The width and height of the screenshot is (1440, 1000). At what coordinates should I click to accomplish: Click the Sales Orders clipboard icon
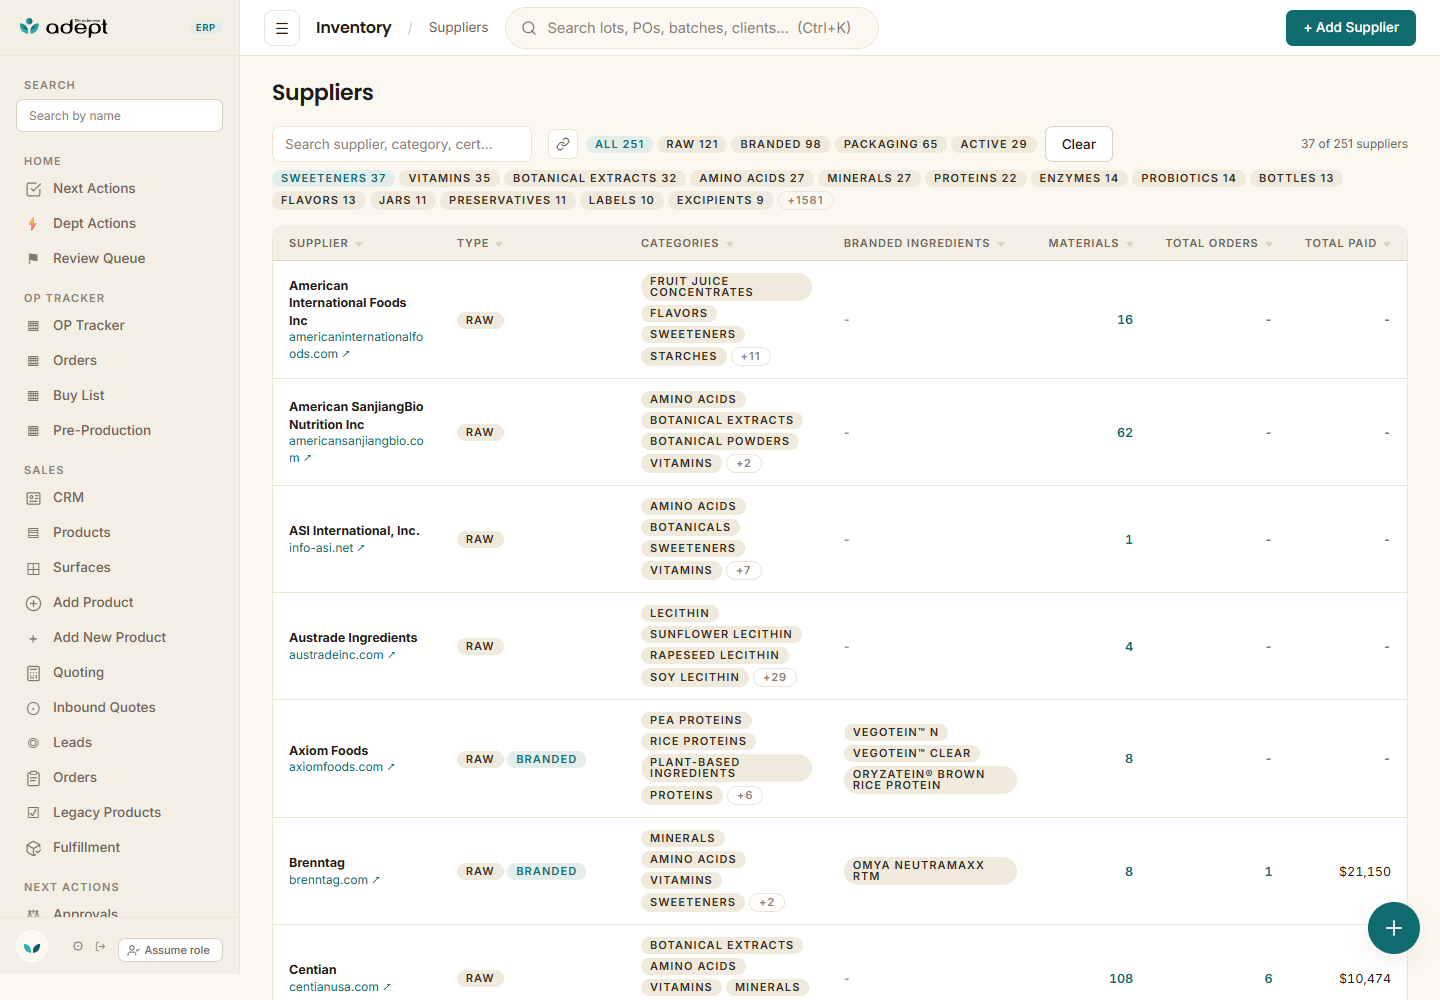click(33, 778)
